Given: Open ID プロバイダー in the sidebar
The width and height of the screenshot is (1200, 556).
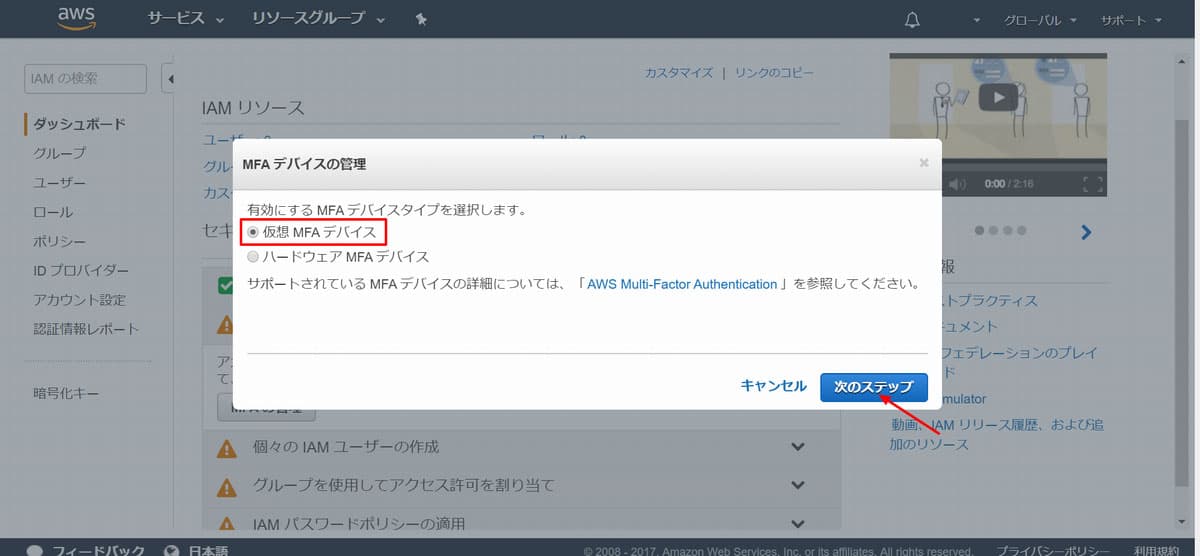Looking at the screenshot, I should pos(81,270).
